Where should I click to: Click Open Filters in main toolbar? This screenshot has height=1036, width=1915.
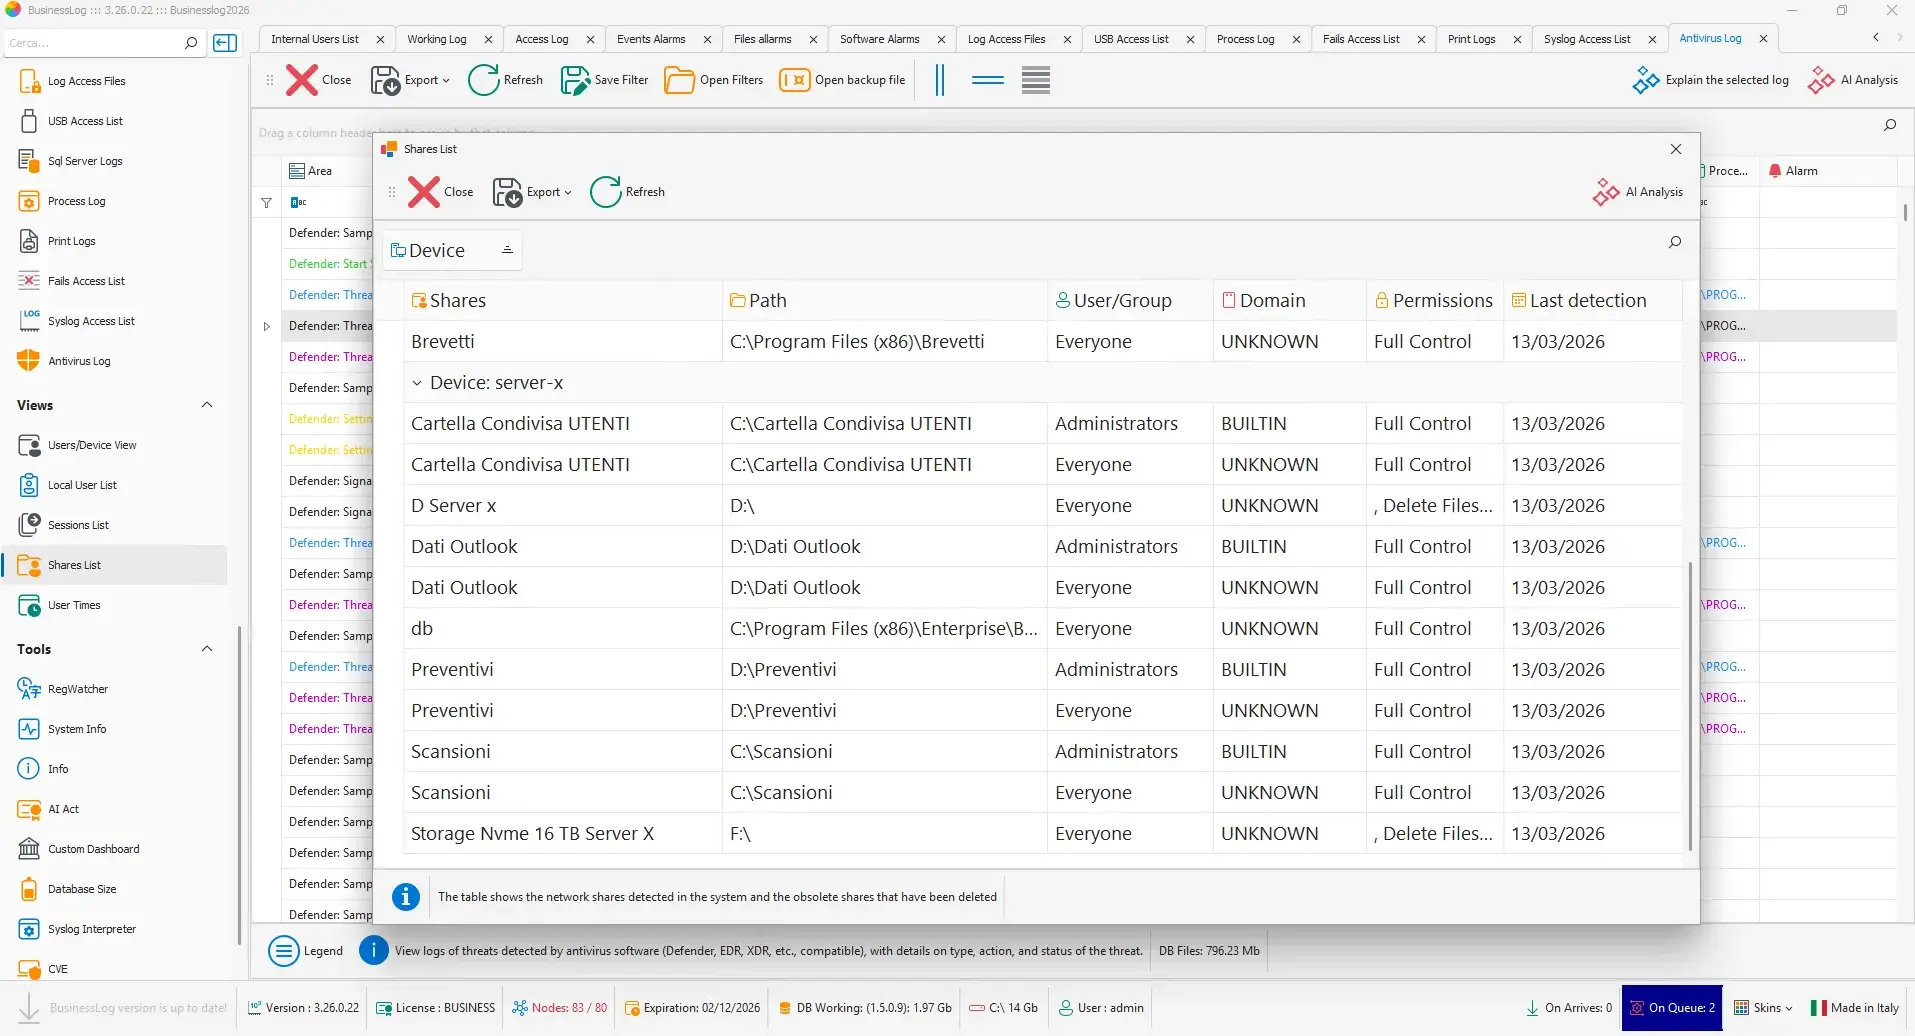714,80
